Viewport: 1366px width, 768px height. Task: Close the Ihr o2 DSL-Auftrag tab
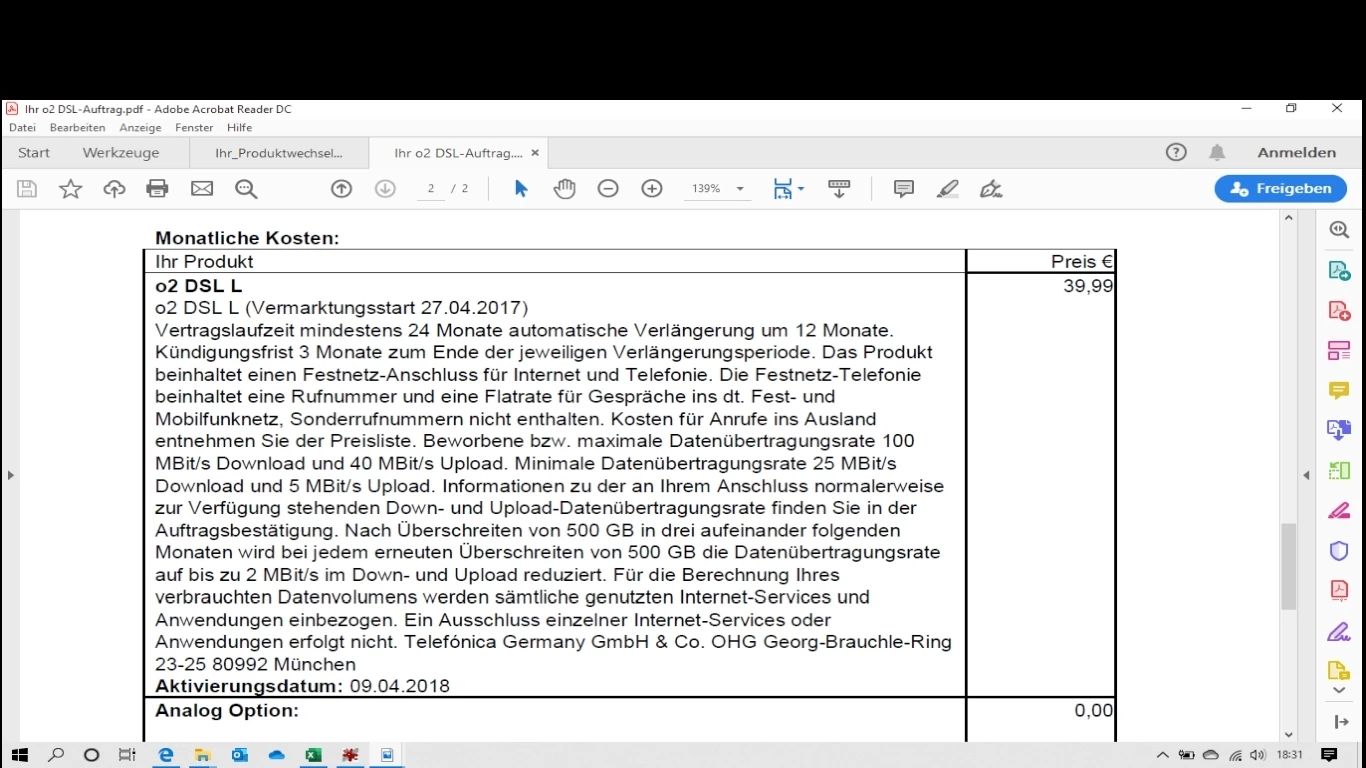535,153
